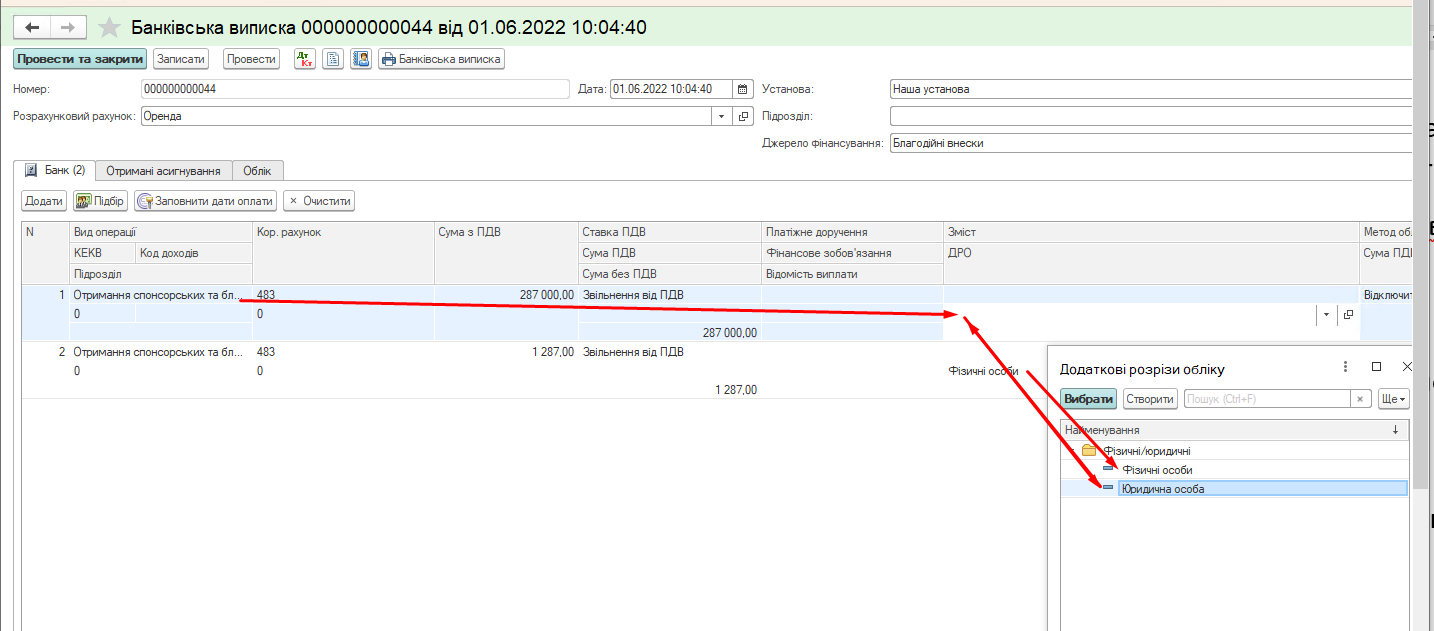1434x631 pixels.
Task: Click the back navigation arrow
Action: tap(32, 28)
